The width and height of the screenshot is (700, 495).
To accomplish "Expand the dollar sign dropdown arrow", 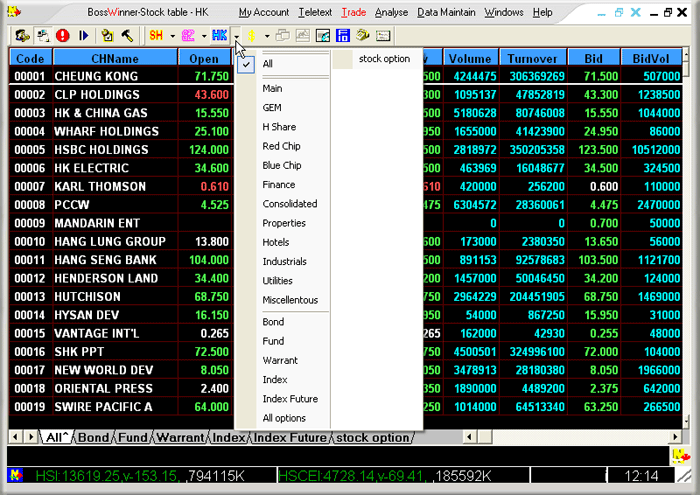I will pos(267,36).
